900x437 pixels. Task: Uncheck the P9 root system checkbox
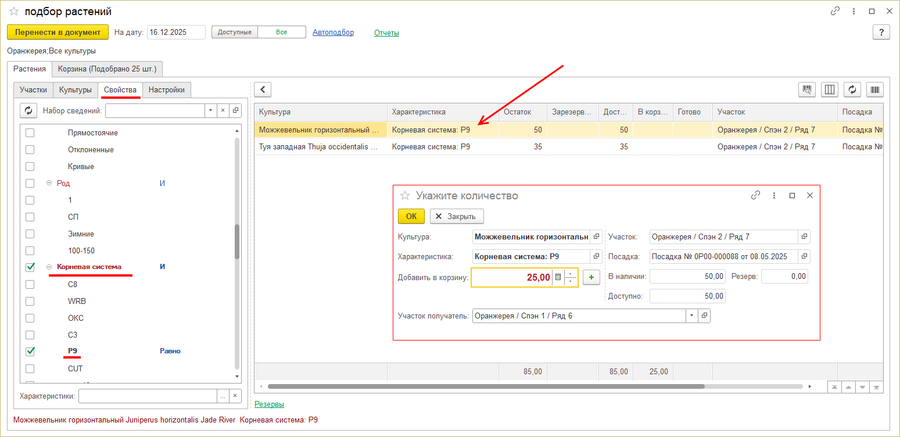(30, 351)
